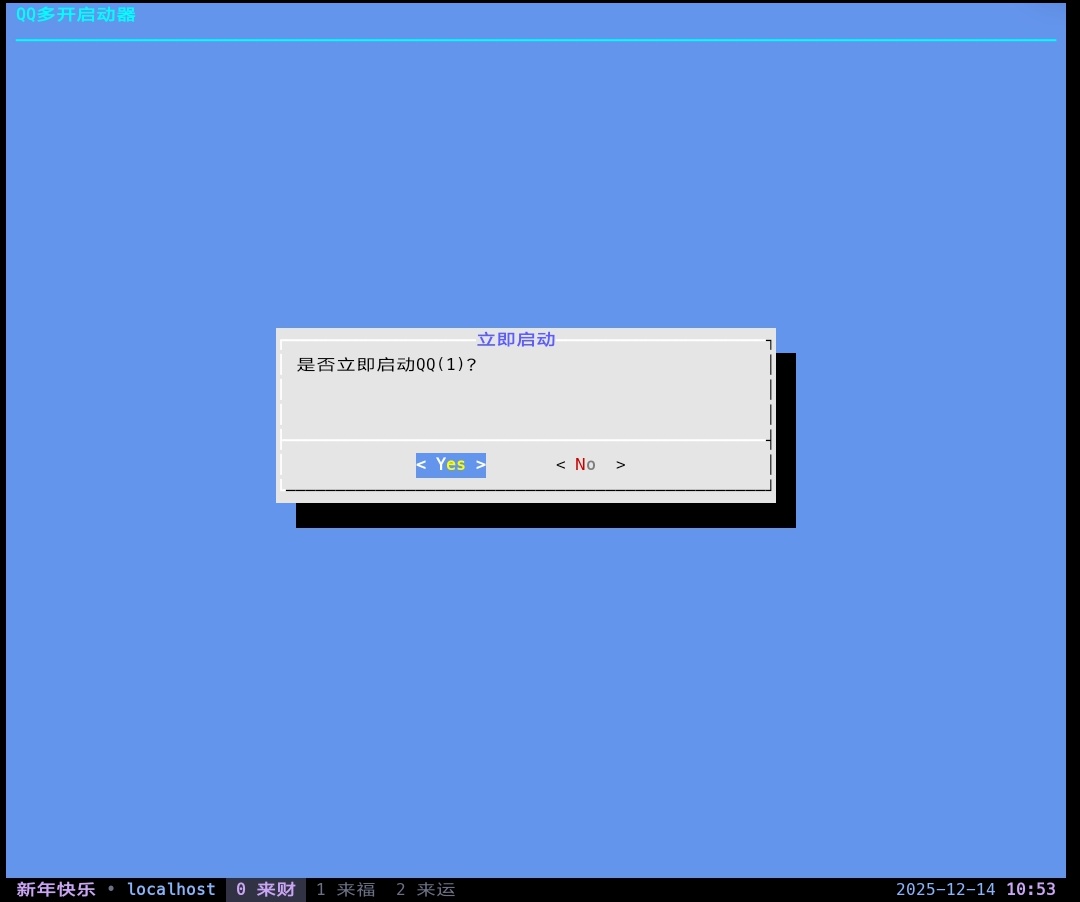The width and height of the screenshot is (1080, 902).
Task: Click the 10:53 clock in status bar
Action: tap(1030, 889)
